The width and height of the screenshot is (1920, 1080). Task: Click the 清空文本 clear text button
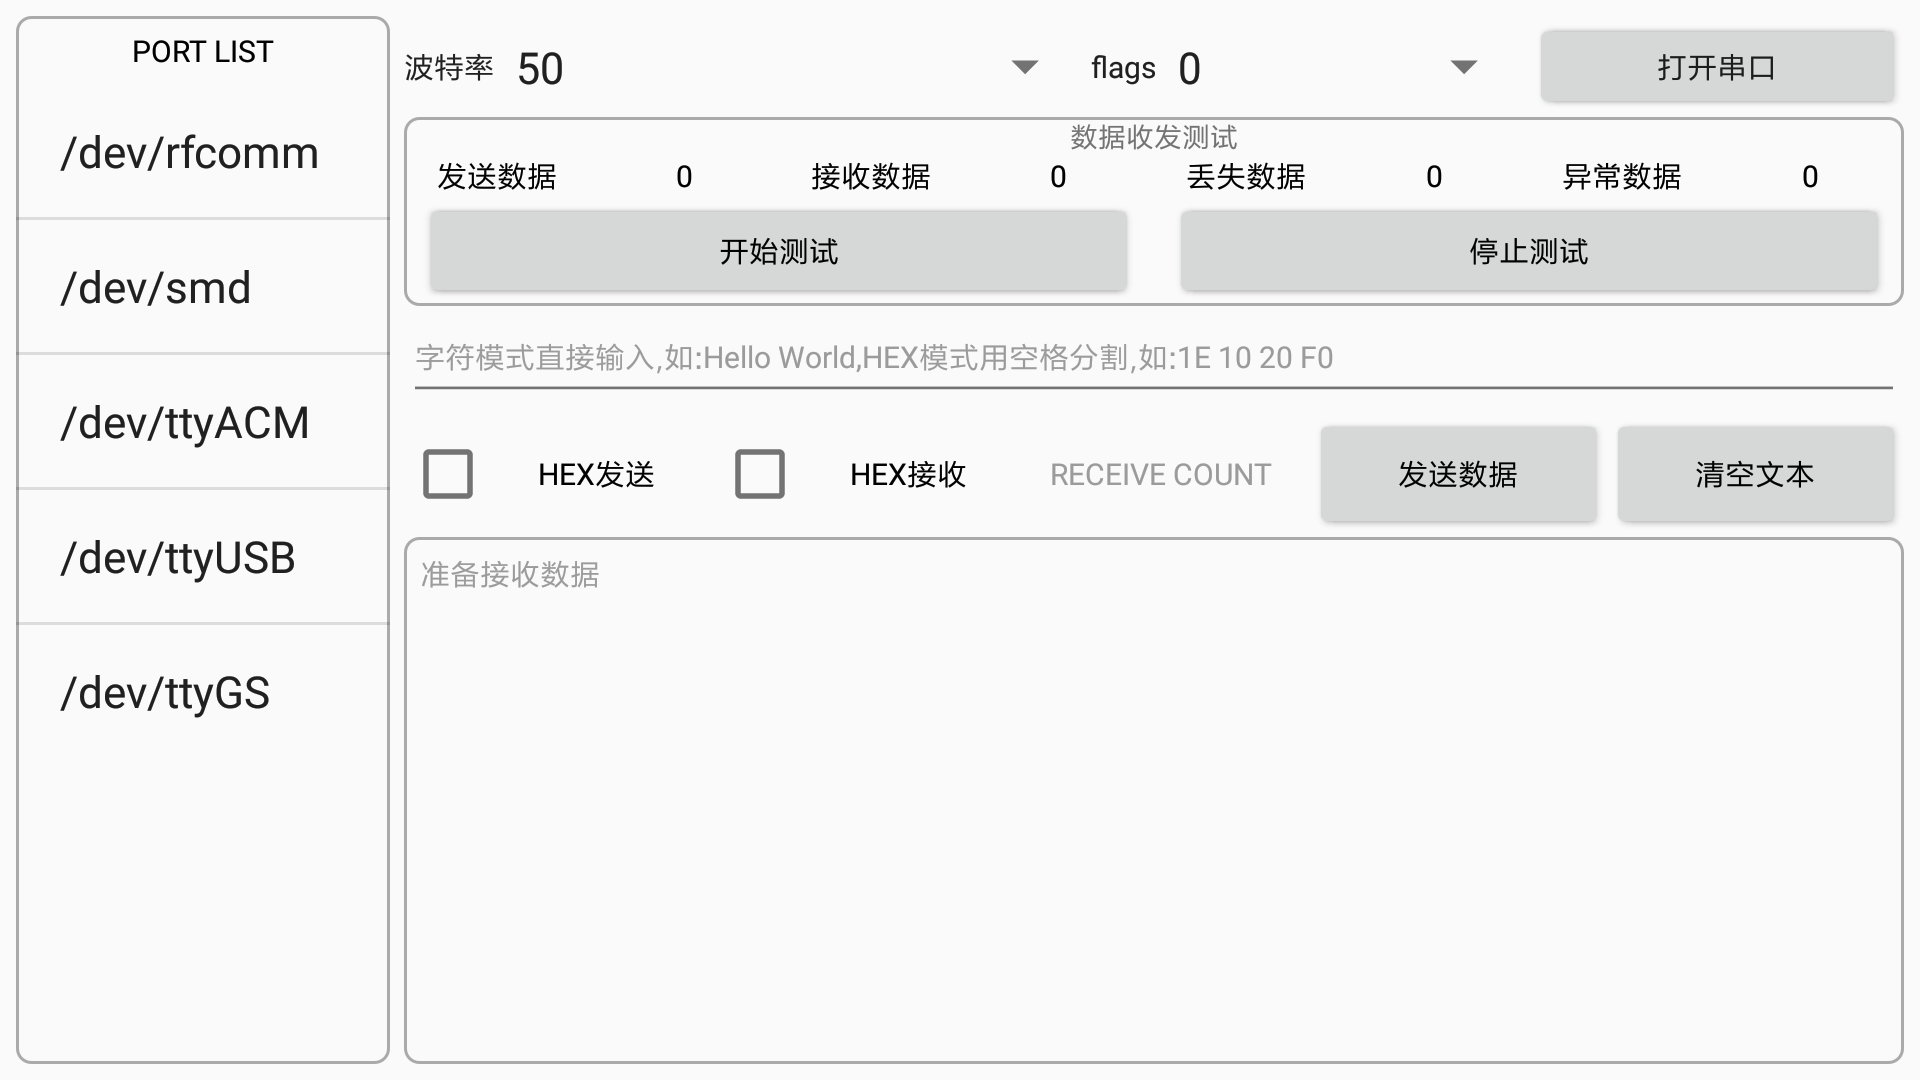(1755, 473)
